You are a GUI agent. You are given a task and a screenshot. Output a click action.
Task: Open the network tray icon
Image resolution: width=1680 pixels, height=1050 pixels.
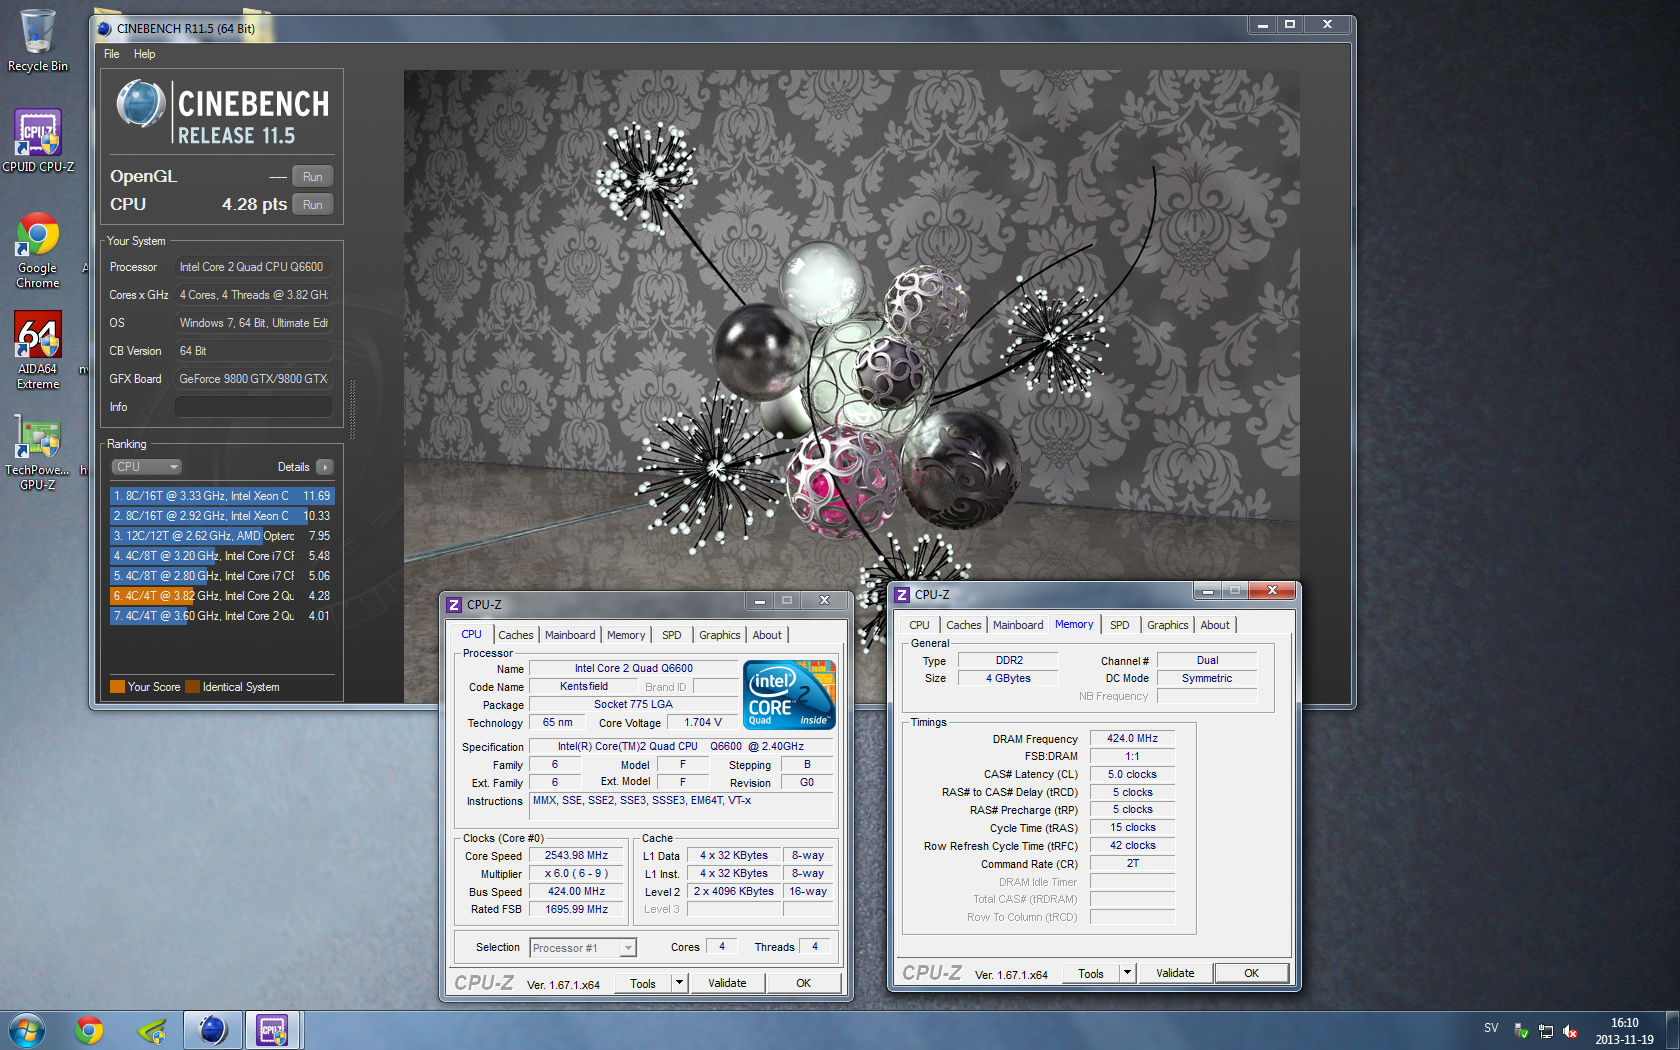coord(1546,1031)
